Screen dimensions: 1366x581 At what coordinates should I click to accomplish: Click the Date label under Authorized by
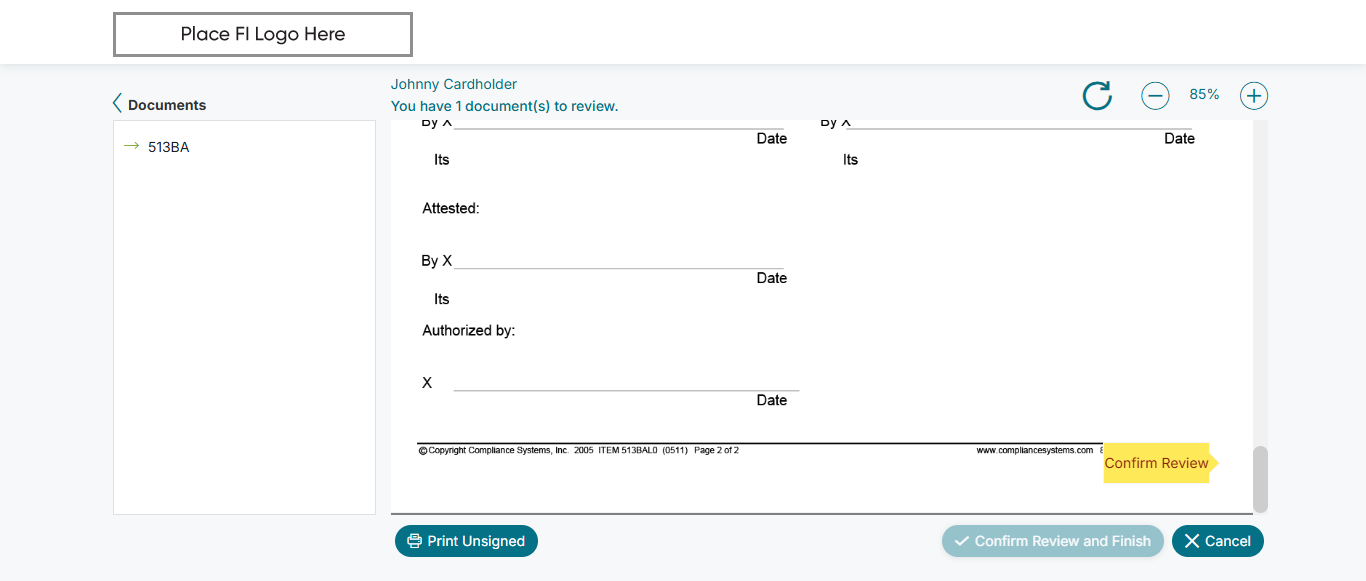[x=771, y=400]
